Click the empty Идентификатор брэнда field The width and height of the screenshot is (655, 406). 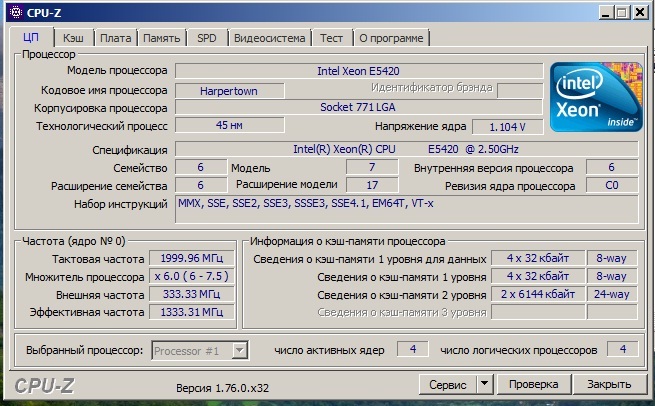[520, 90]
